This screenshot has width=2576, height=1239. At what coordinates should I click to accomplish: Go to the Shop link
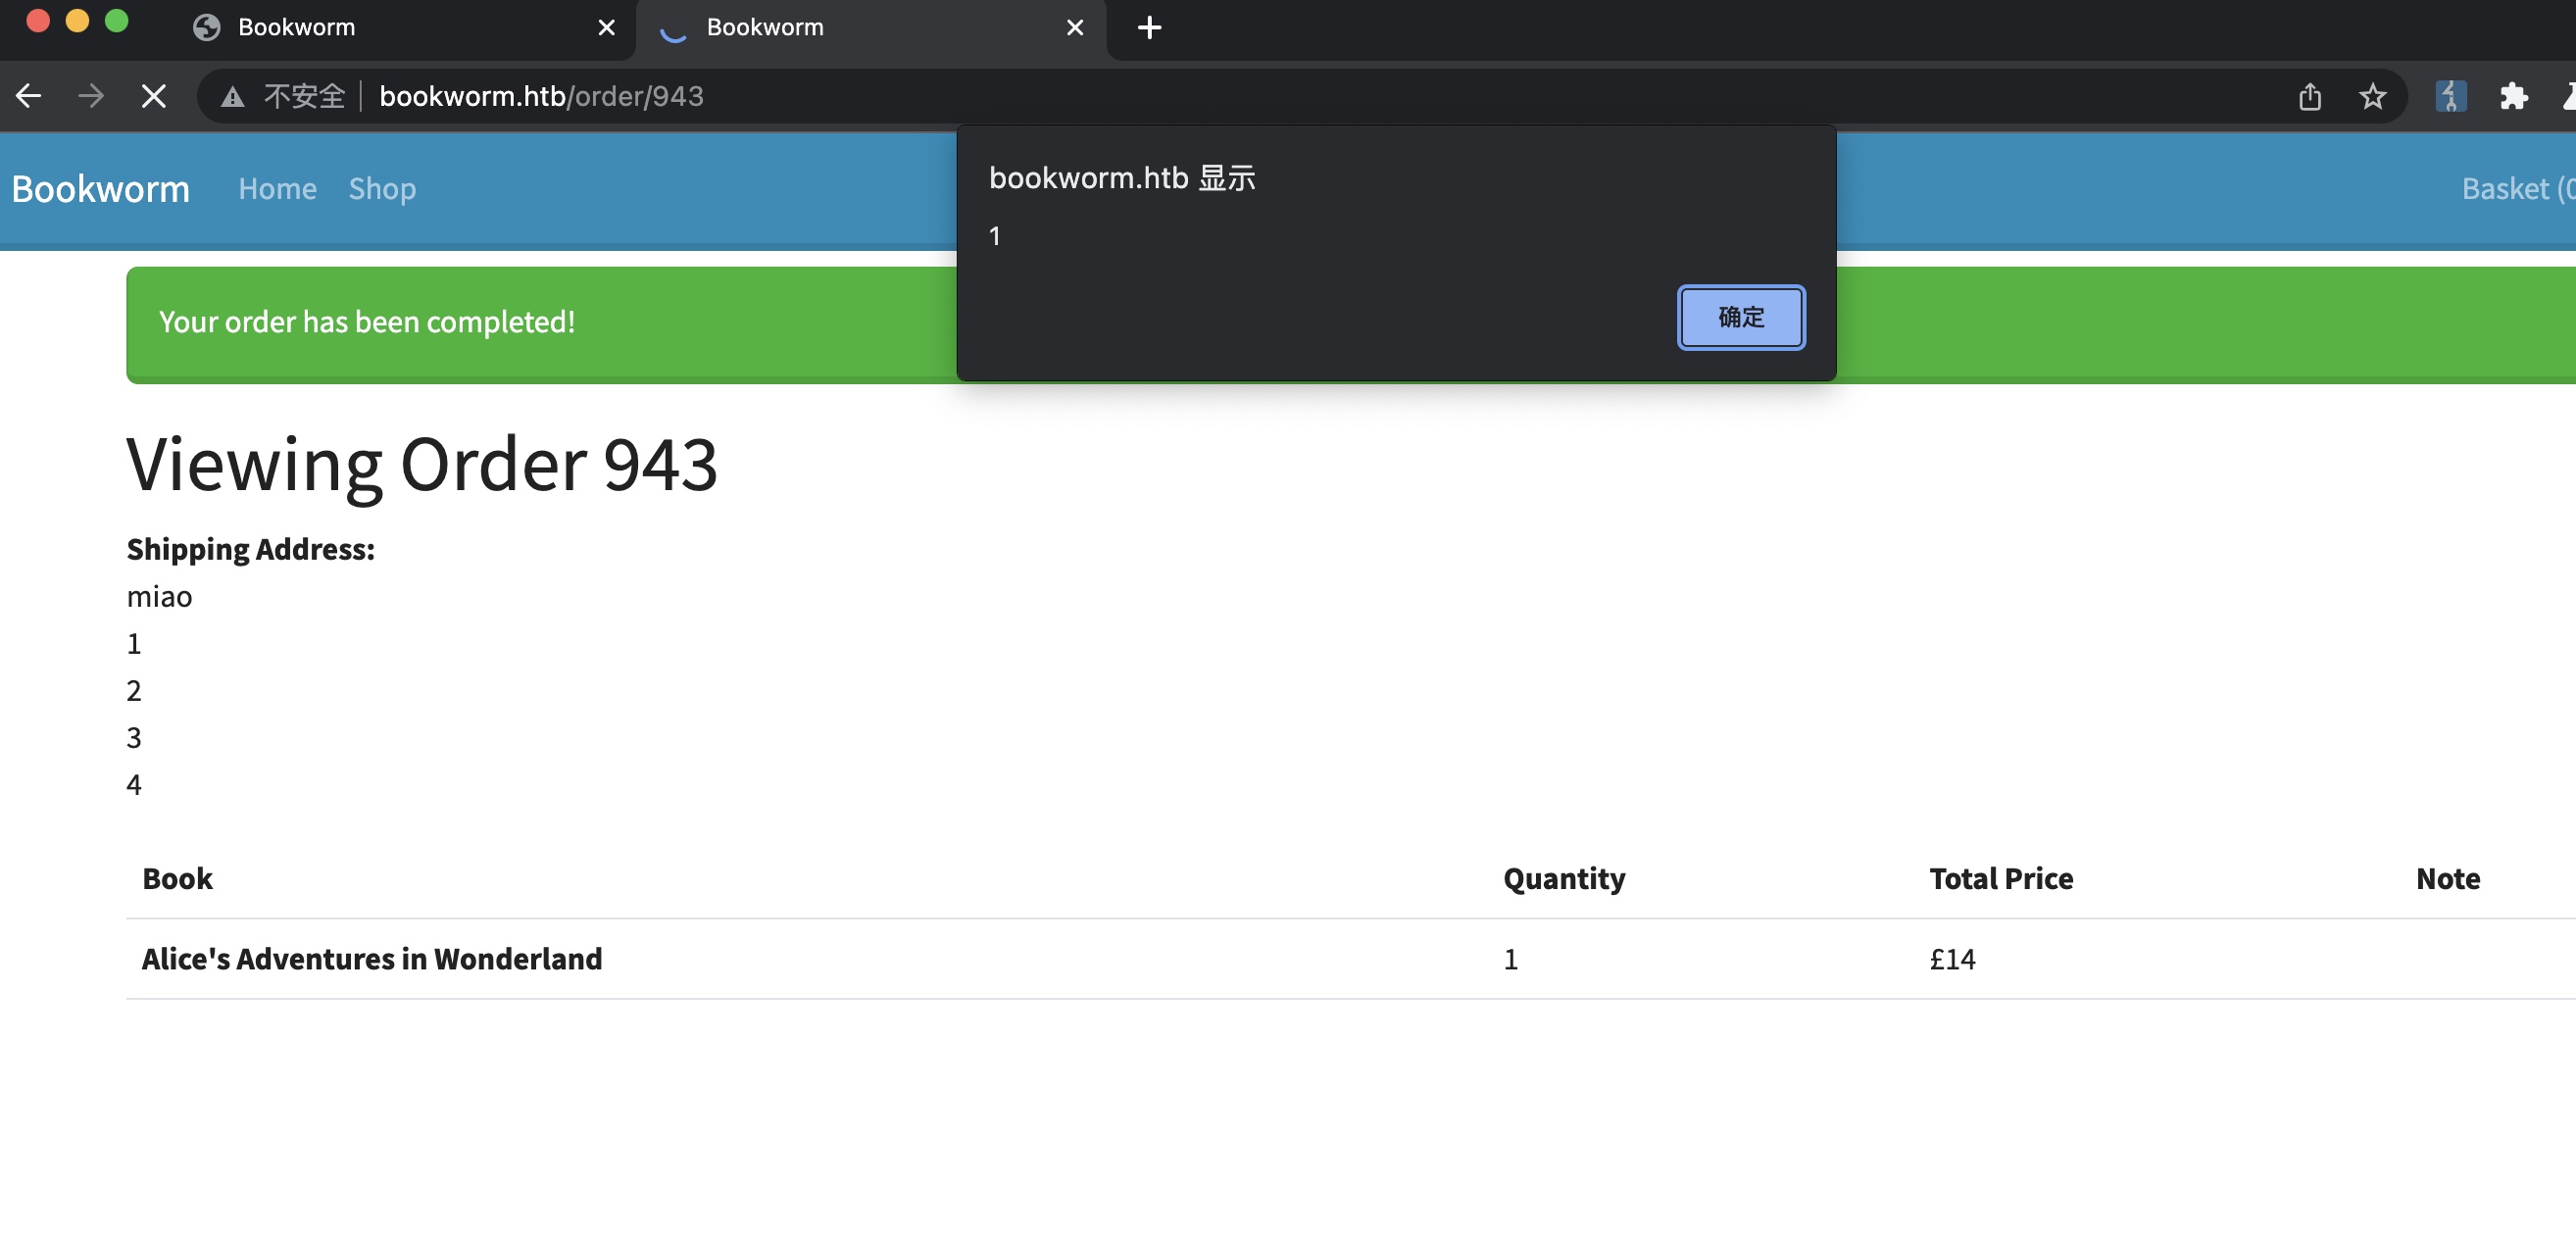382,189
